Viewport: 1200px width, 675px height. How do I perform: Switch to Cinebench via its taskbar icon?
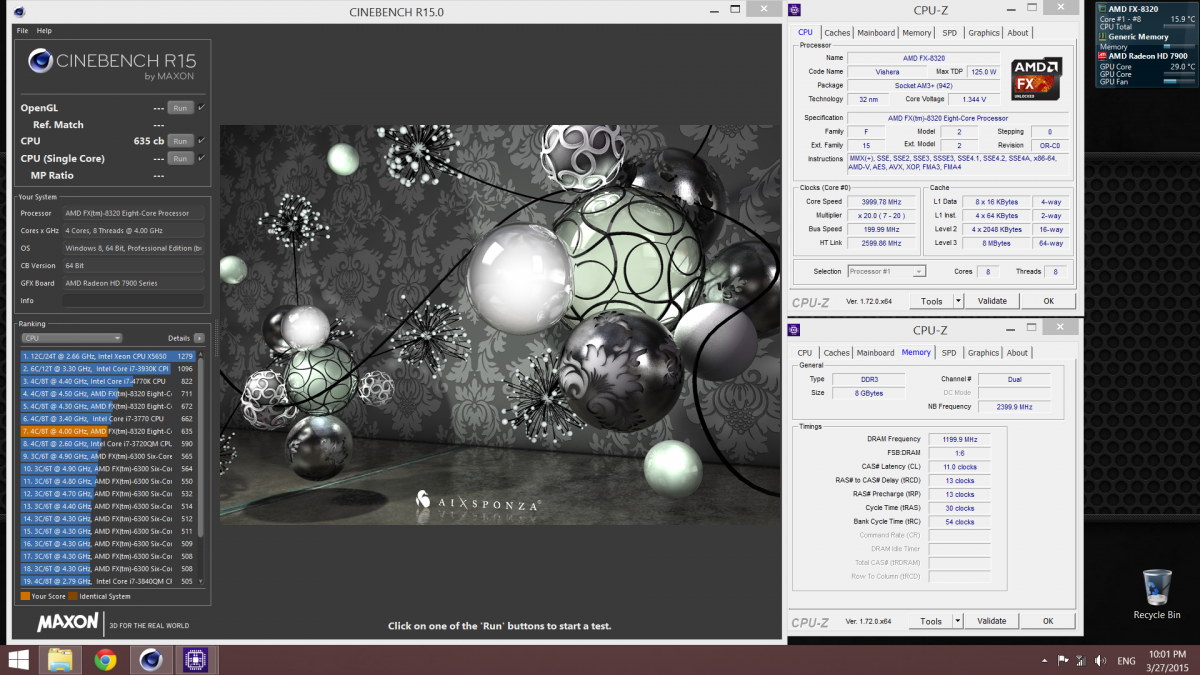151,660
